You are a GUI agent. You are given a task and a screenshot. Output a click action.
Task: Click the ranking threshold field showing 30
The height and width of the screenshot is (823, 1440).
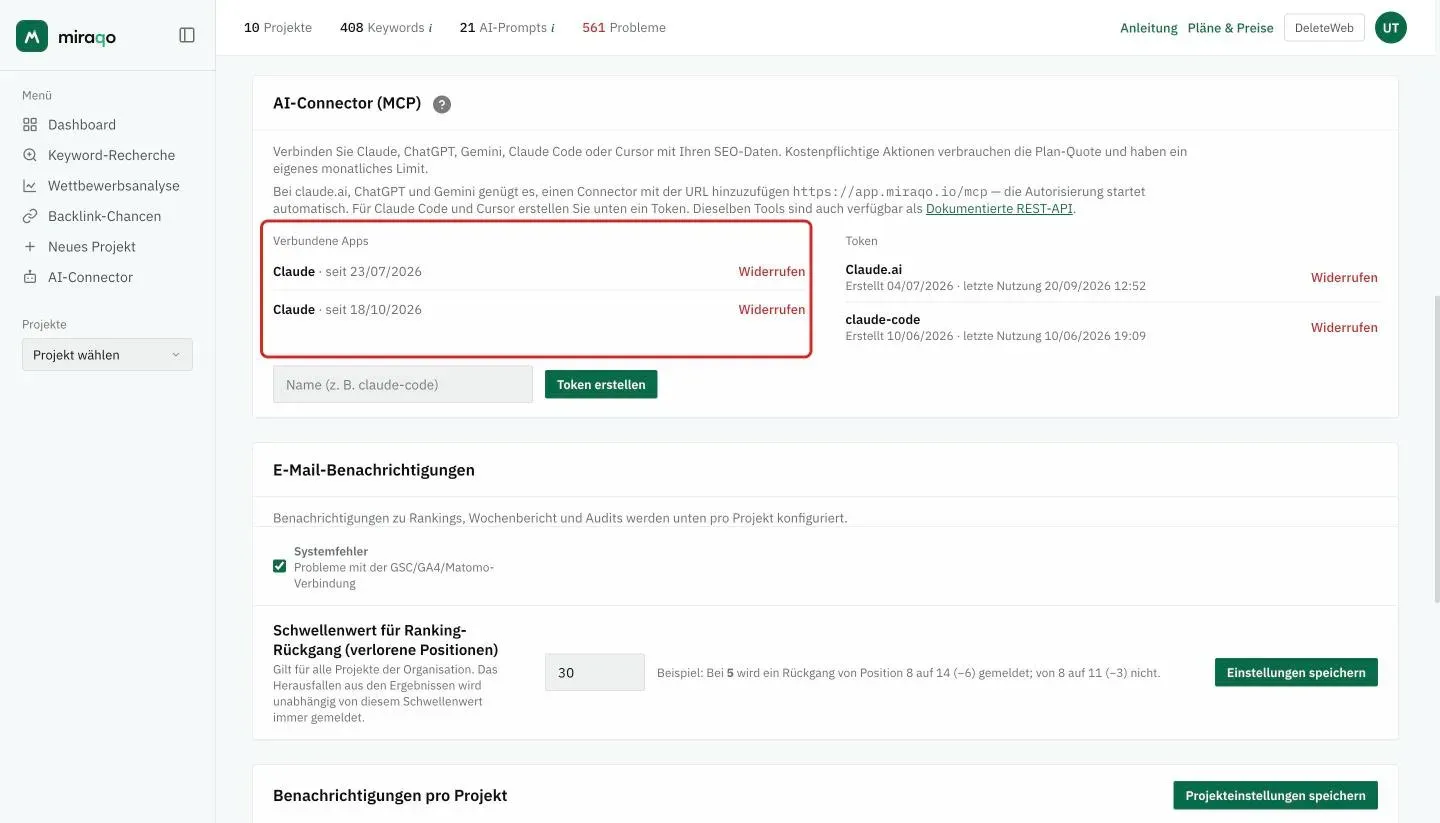595,673
